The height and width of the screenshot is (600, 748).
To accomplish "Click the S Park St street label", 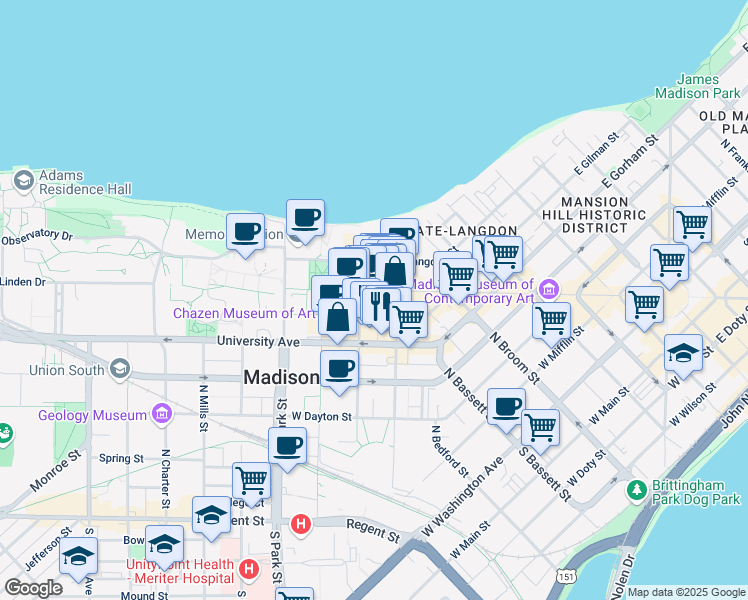I will (276, 557).
